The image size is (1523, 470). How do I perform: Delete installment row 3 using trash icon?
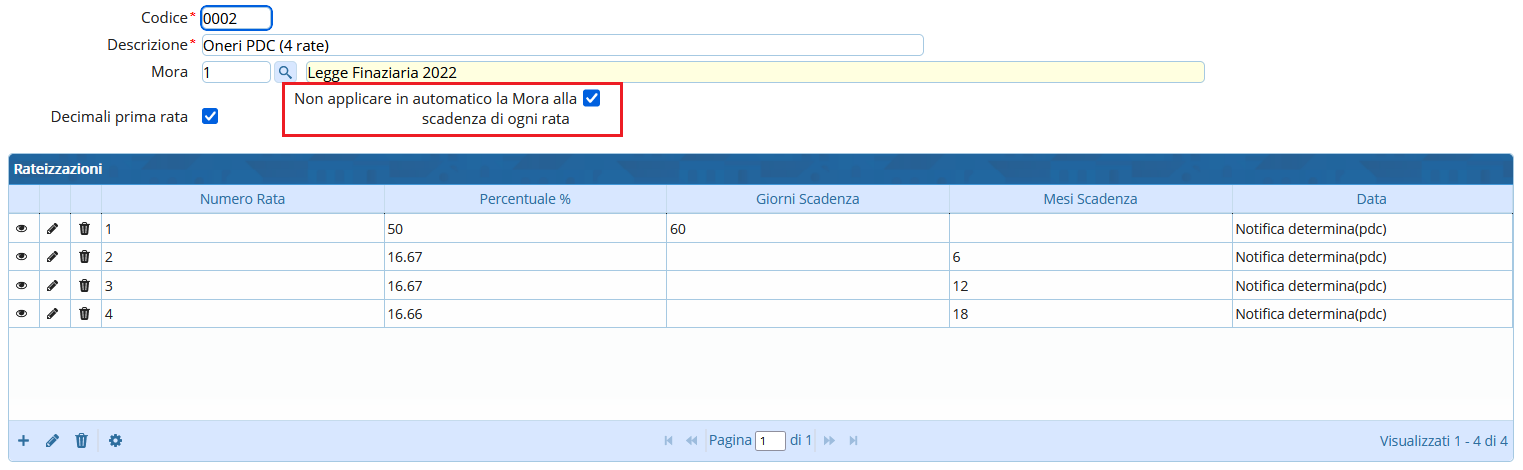click(85, 286)
